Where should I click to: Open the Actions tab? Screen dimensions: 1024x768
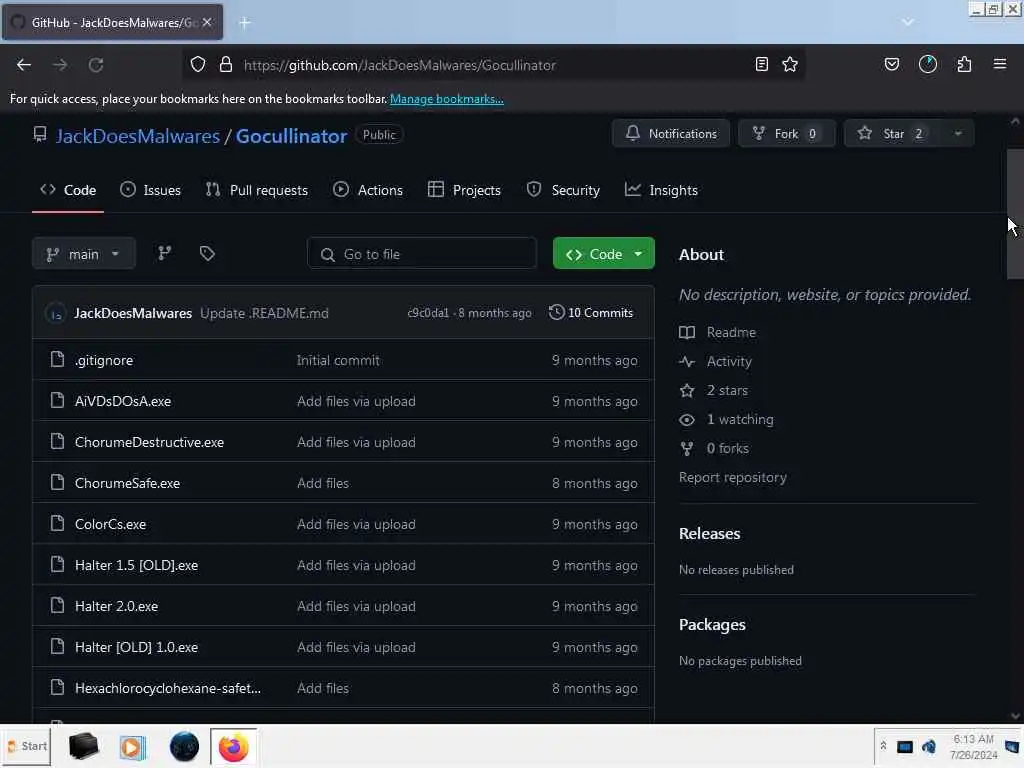368,190
